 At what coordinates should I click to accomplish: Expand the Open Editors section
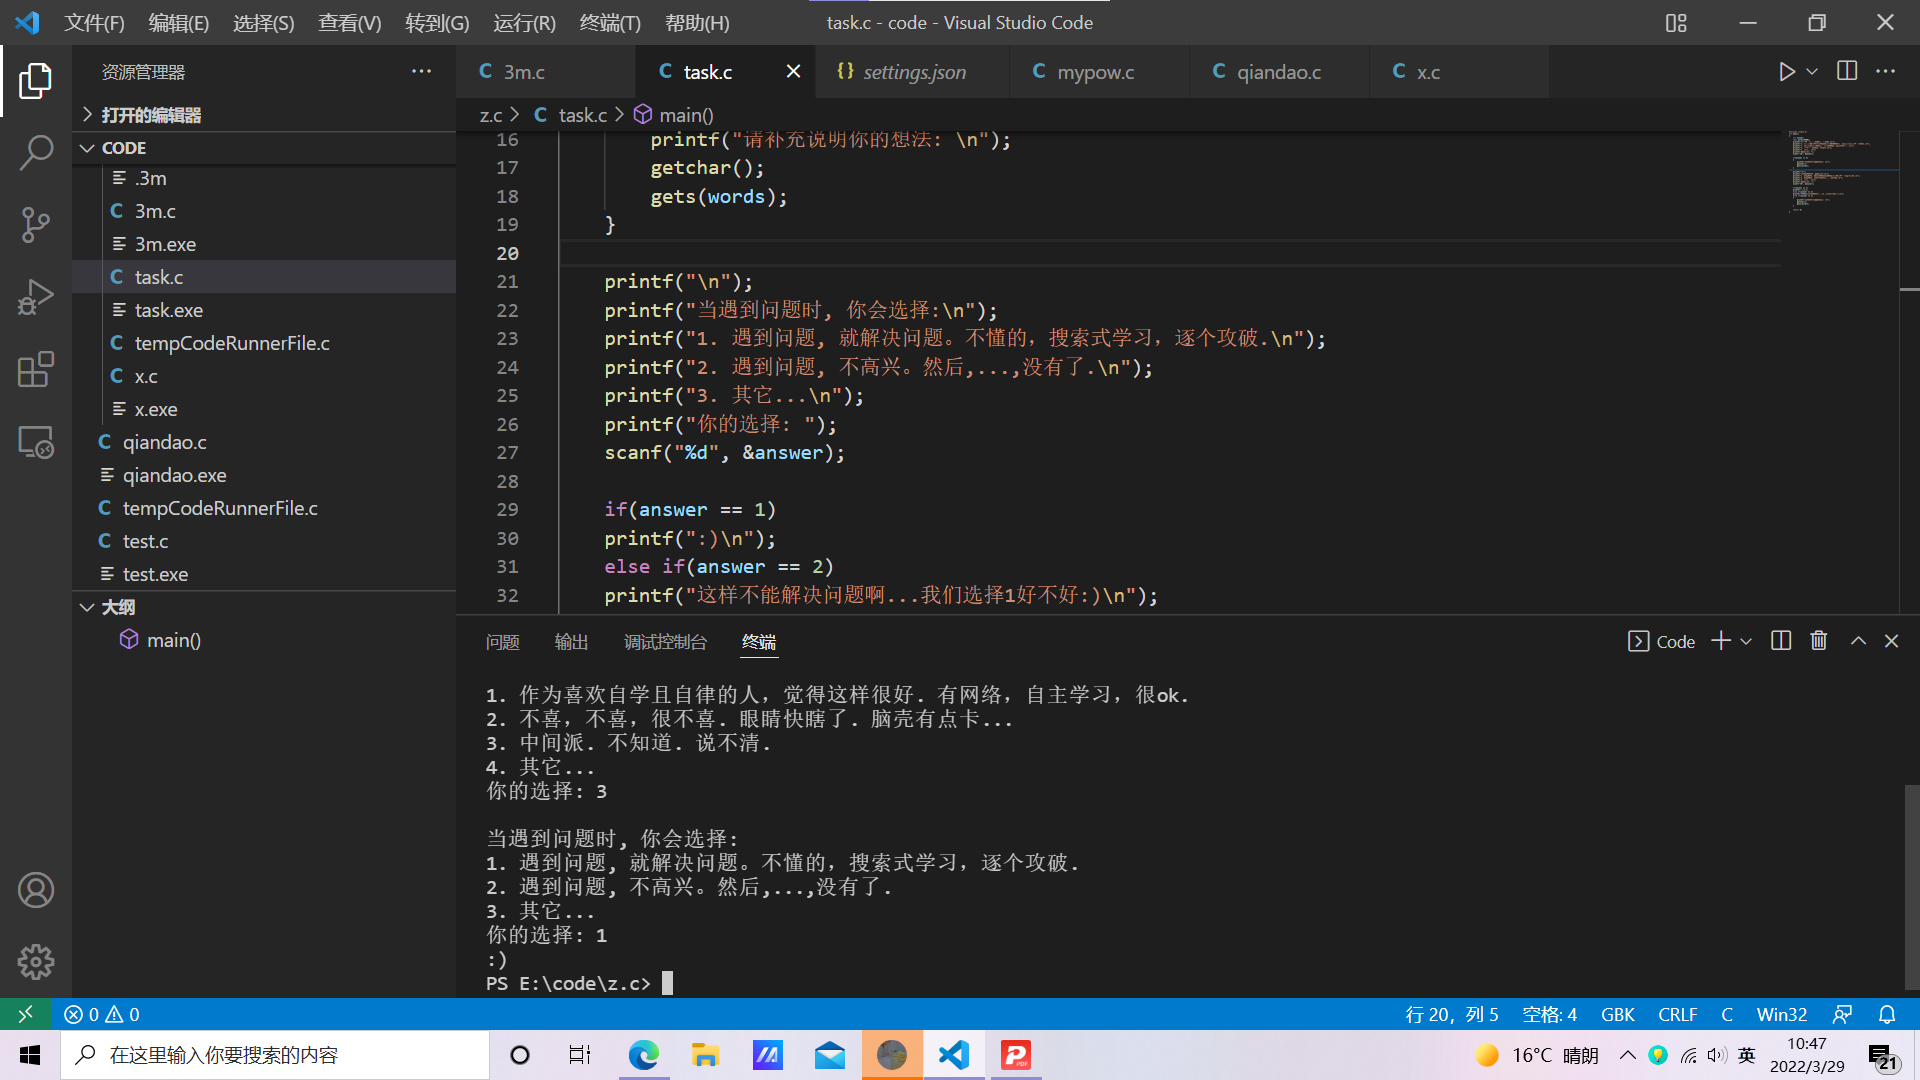pos(264,115)
